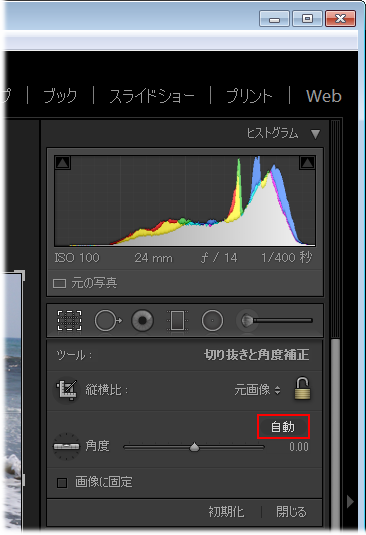Click the angle value 0.00 field
Viewport: 366px width, 535px height.
(x=299, y=447)
